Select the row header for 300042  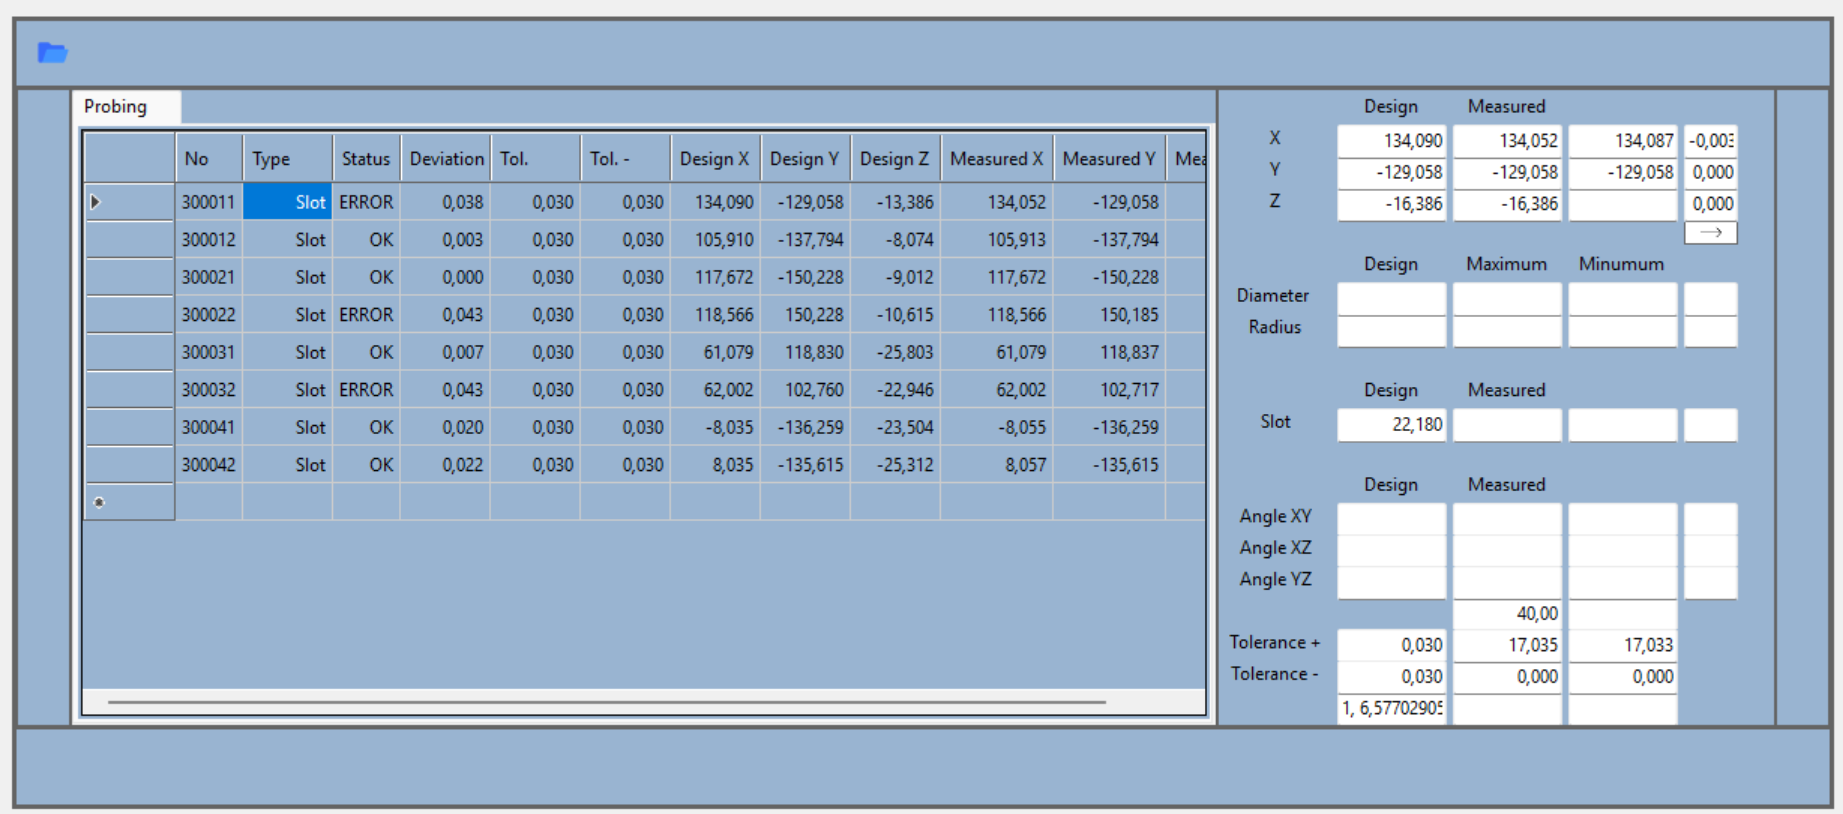[129, 465]
